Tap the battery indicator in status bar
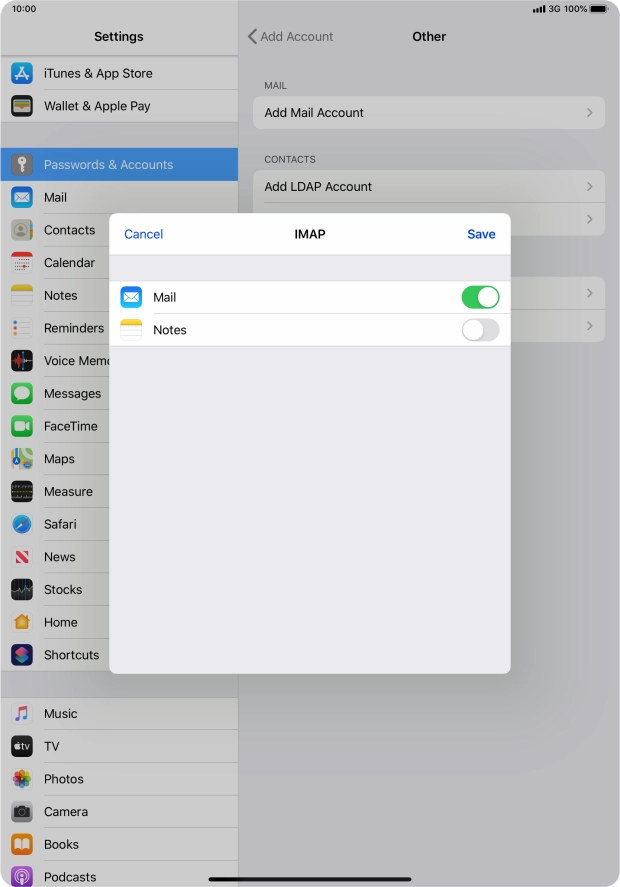 click(598, 9)
